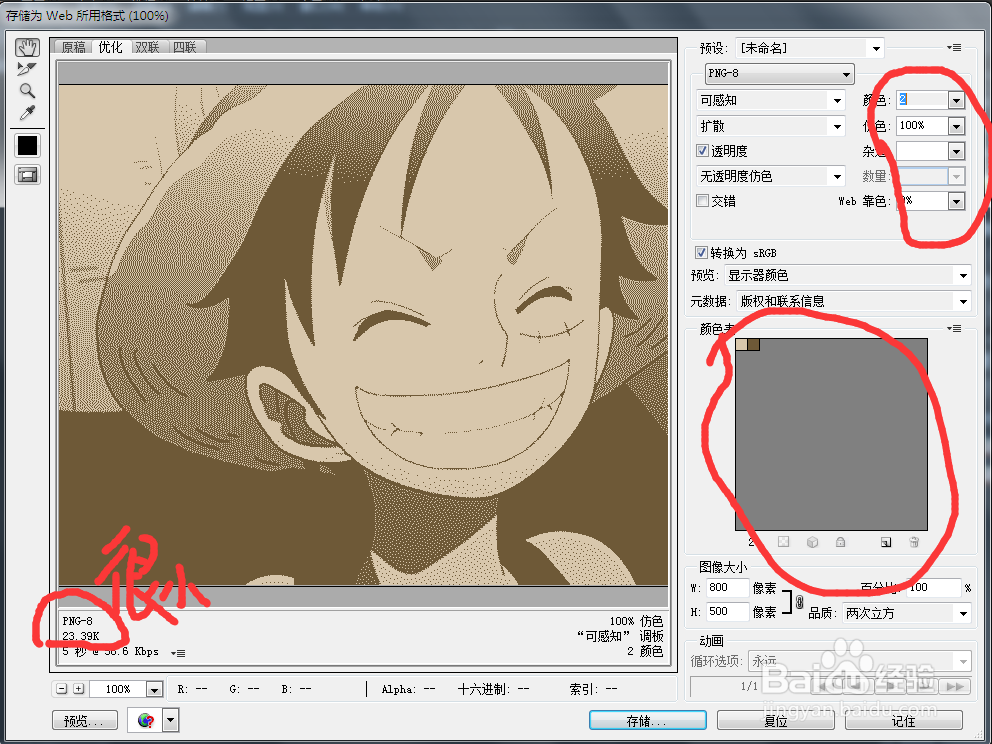
Task: Select the dark brown color table swatch
Action: tap(753, 344)
